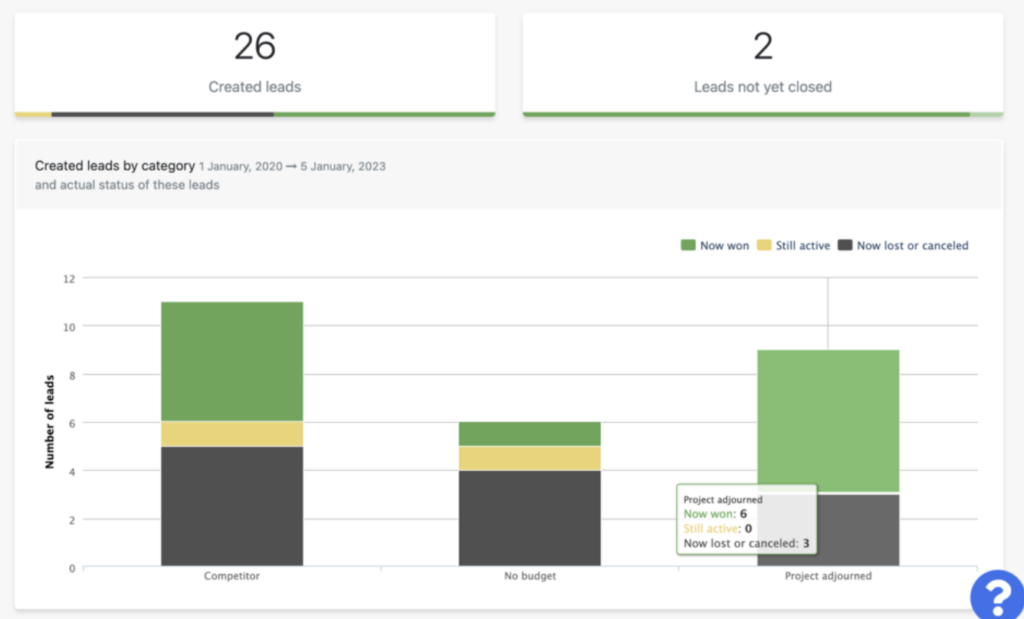The height and width of the screenshot is (619, 1024).
Task: Toggle the 'Still active' legend entry
Action: click(793, 246)
